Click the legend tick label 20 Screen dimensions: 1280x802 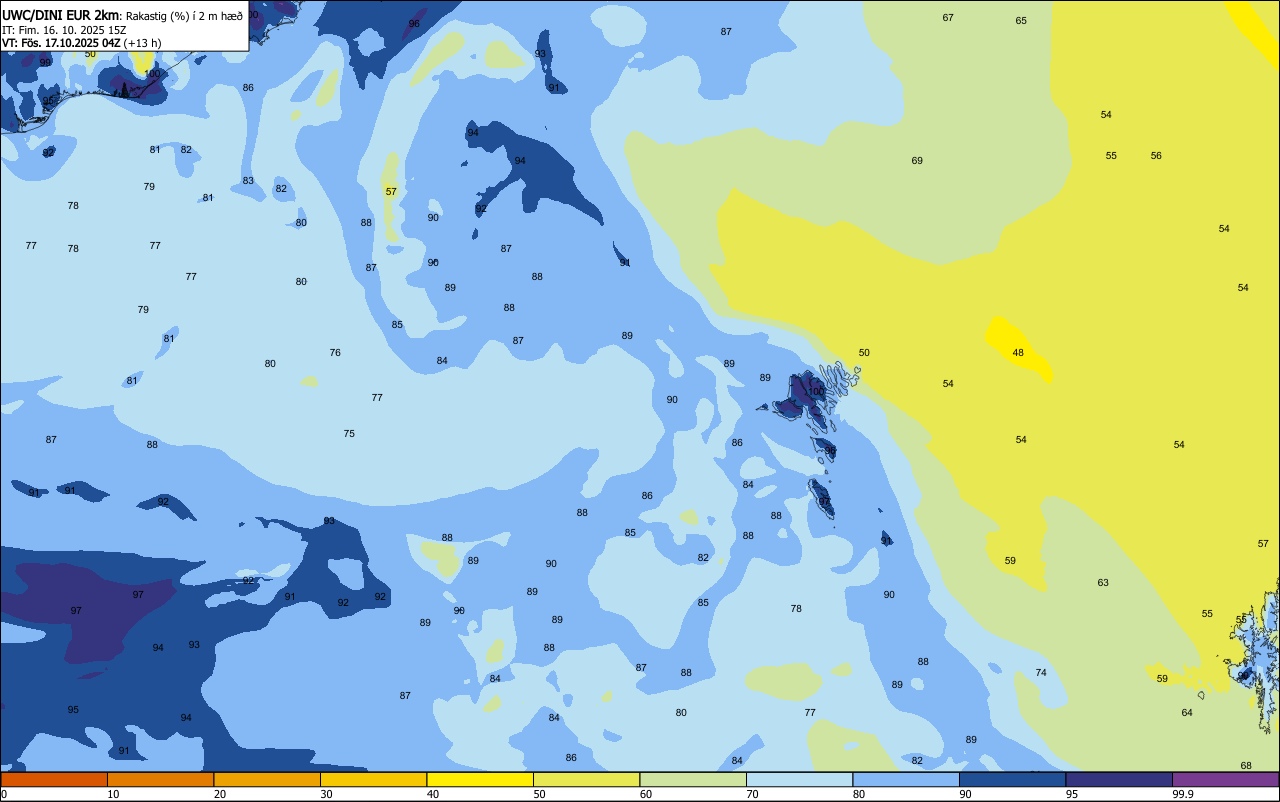tap(220, 794)
